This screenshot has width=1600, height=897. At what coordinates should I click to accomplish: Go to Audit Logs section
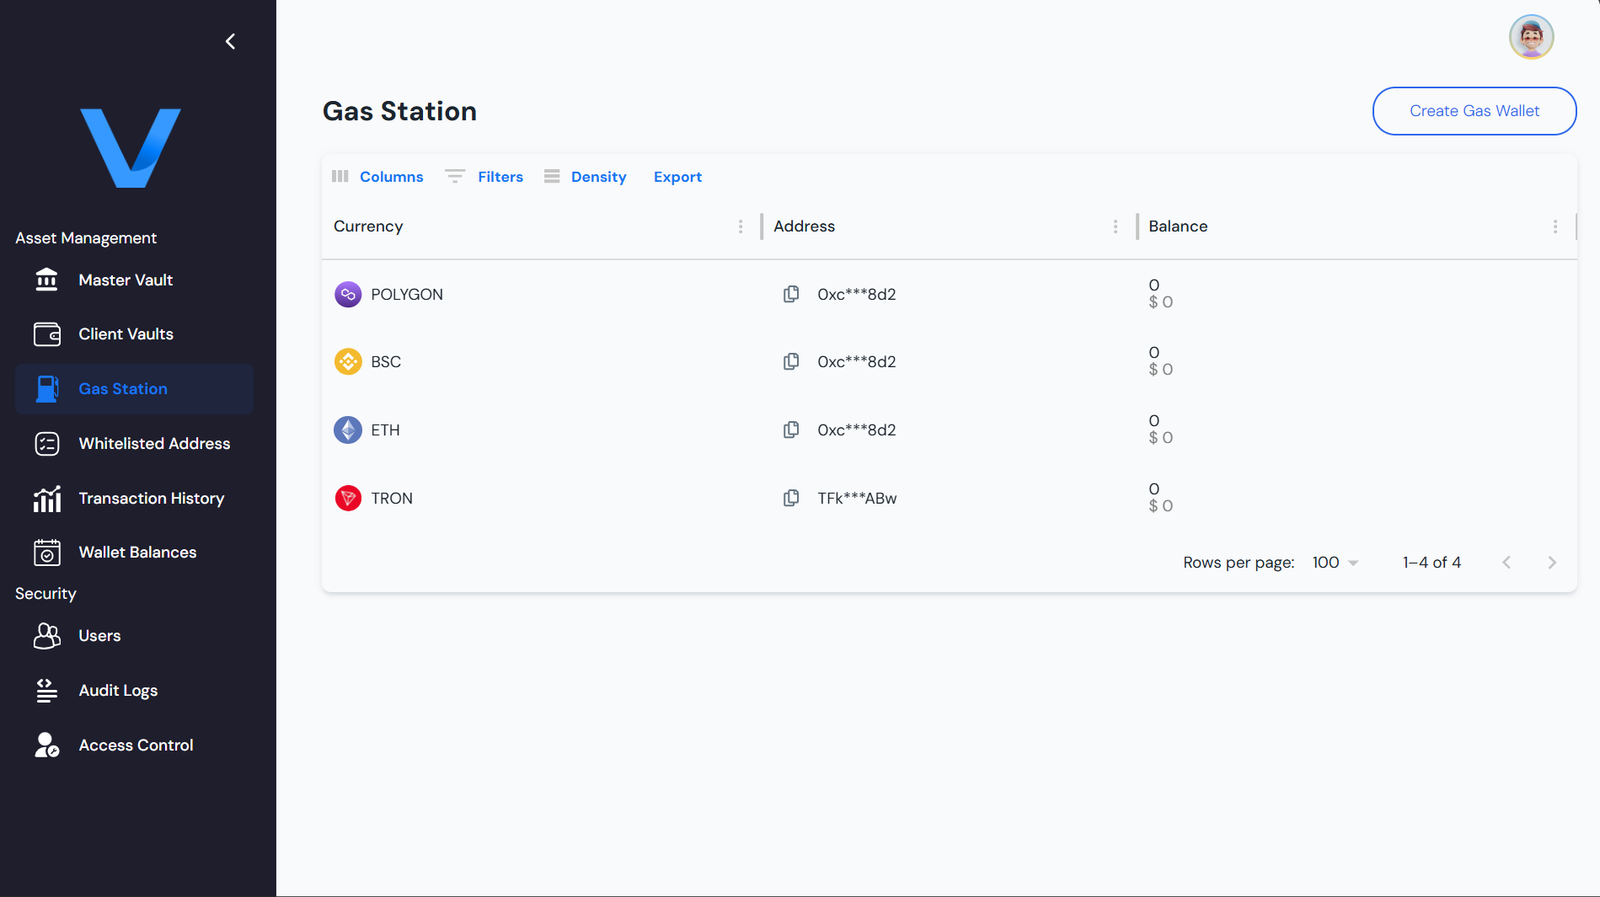118,691
